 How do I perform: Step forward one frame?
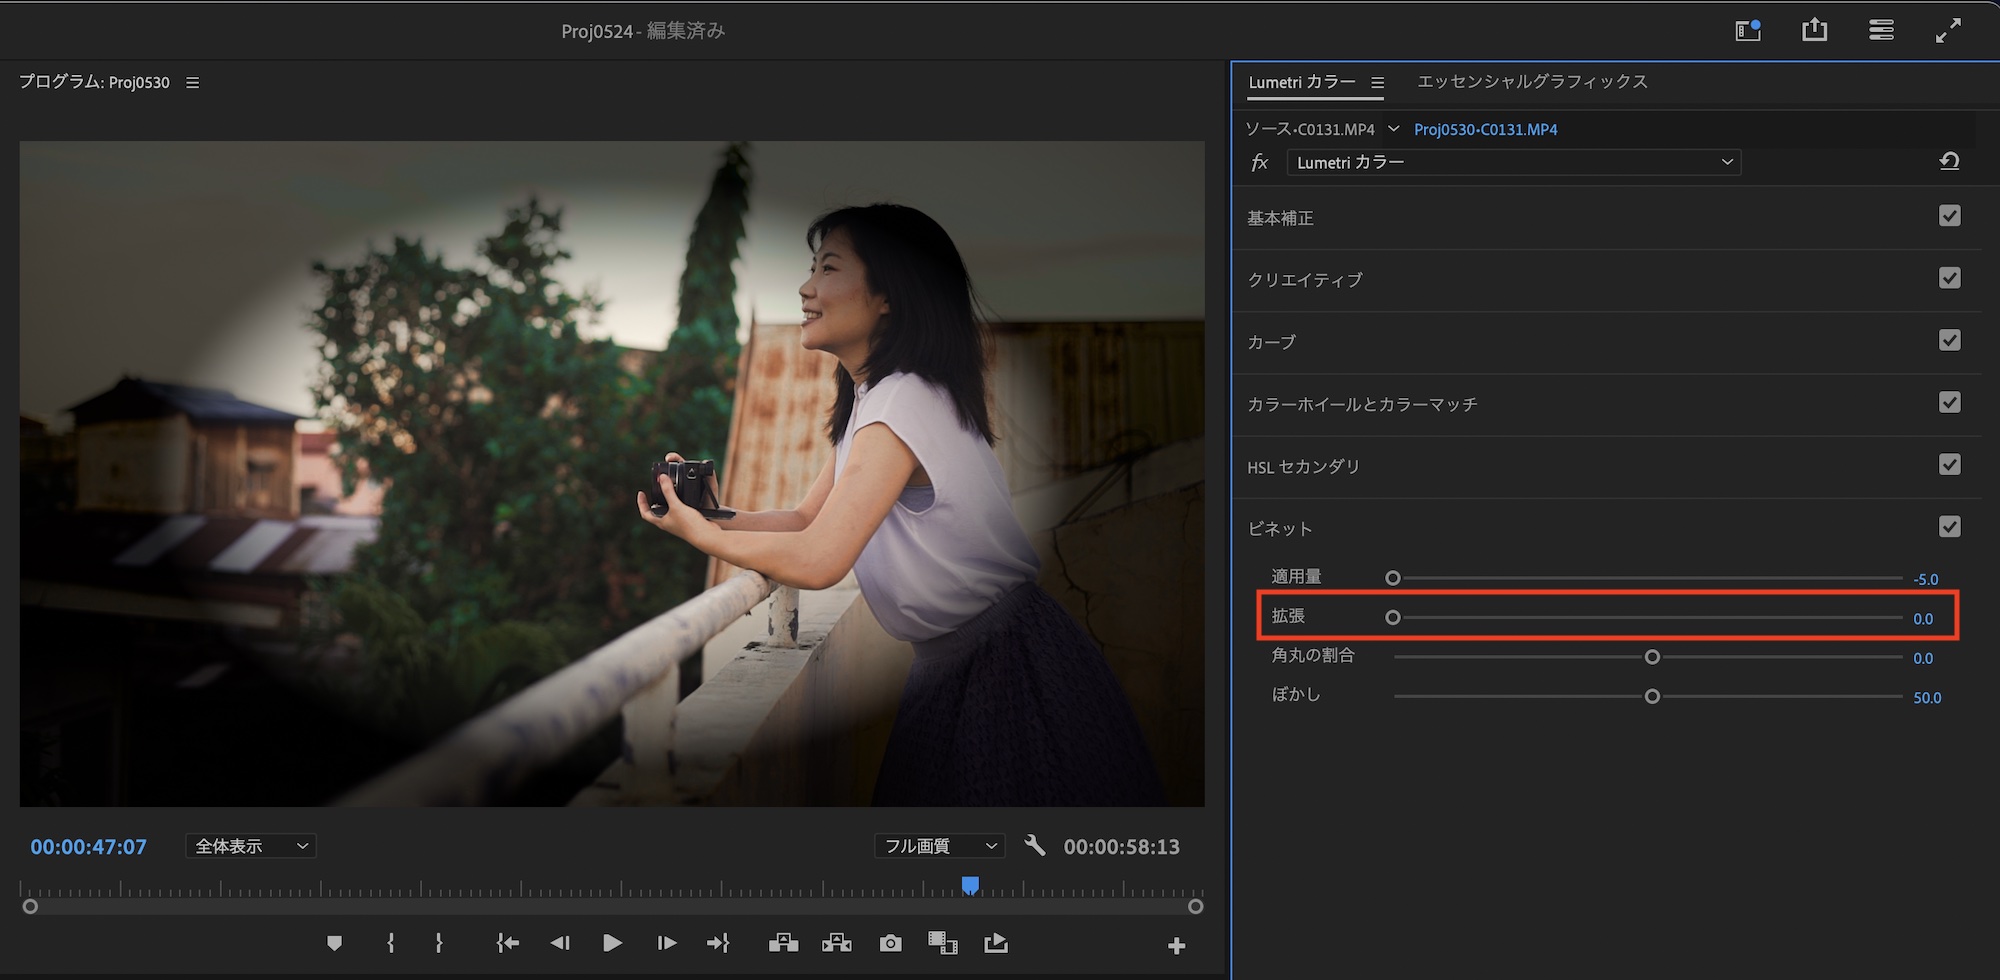pos(666,943)
